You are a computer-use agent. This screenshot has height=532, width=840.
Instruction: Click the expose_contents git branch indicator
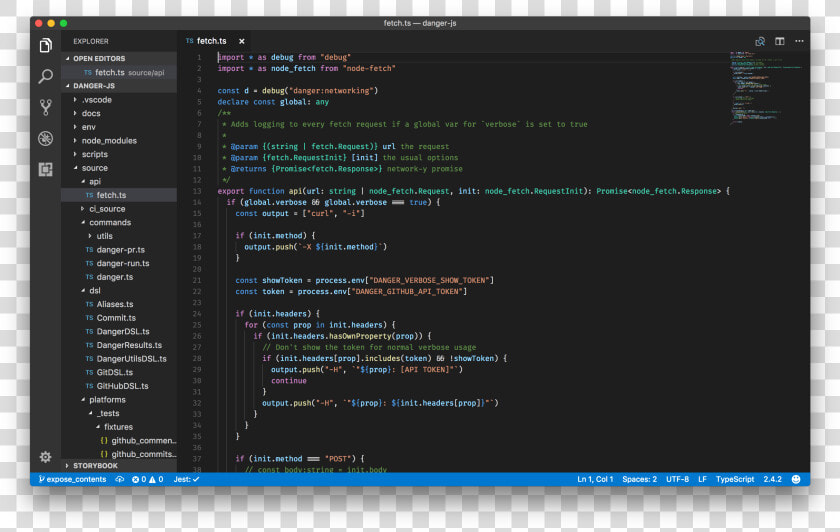tap(72, 479)
